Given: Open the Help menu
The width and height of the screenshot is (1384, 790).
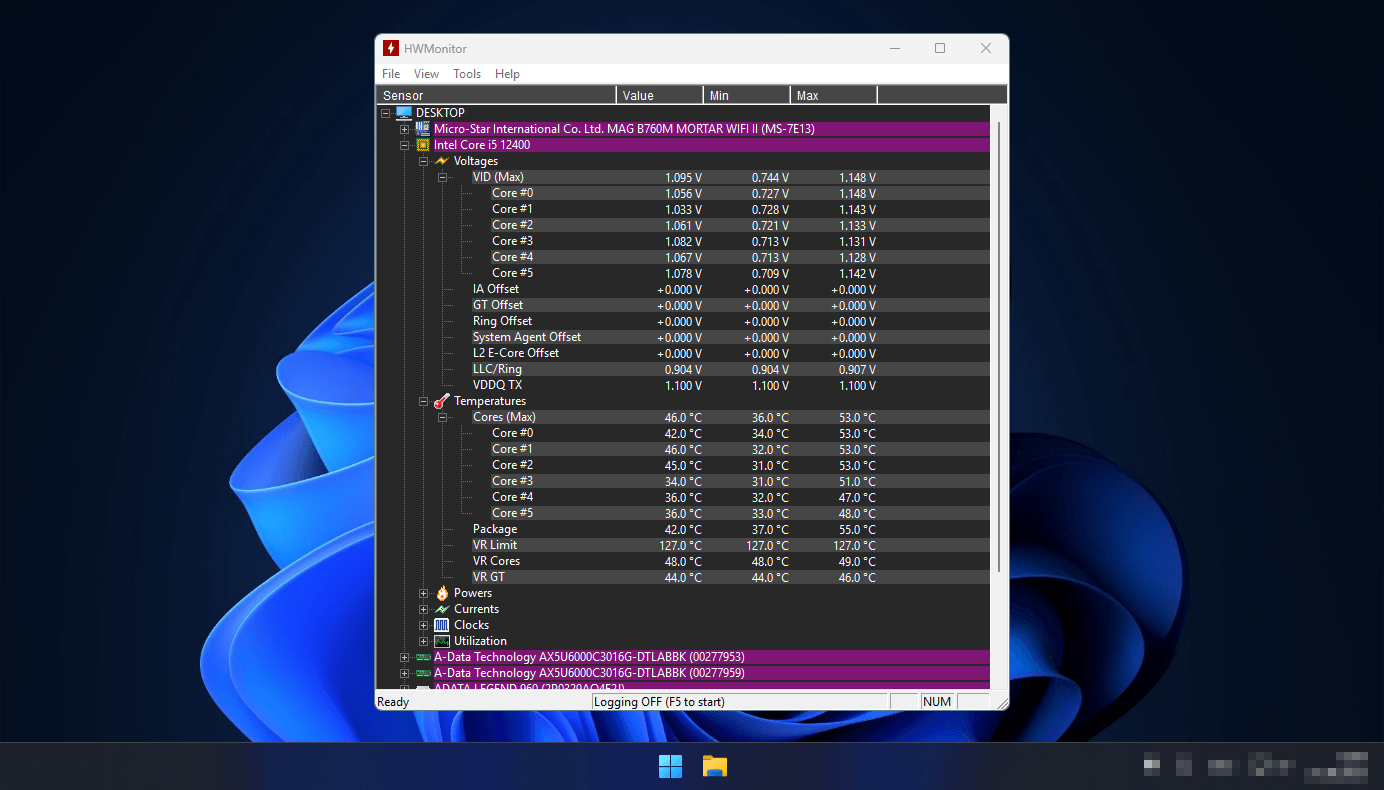Looking at the screenshot, I should click(x=507, y=74).
